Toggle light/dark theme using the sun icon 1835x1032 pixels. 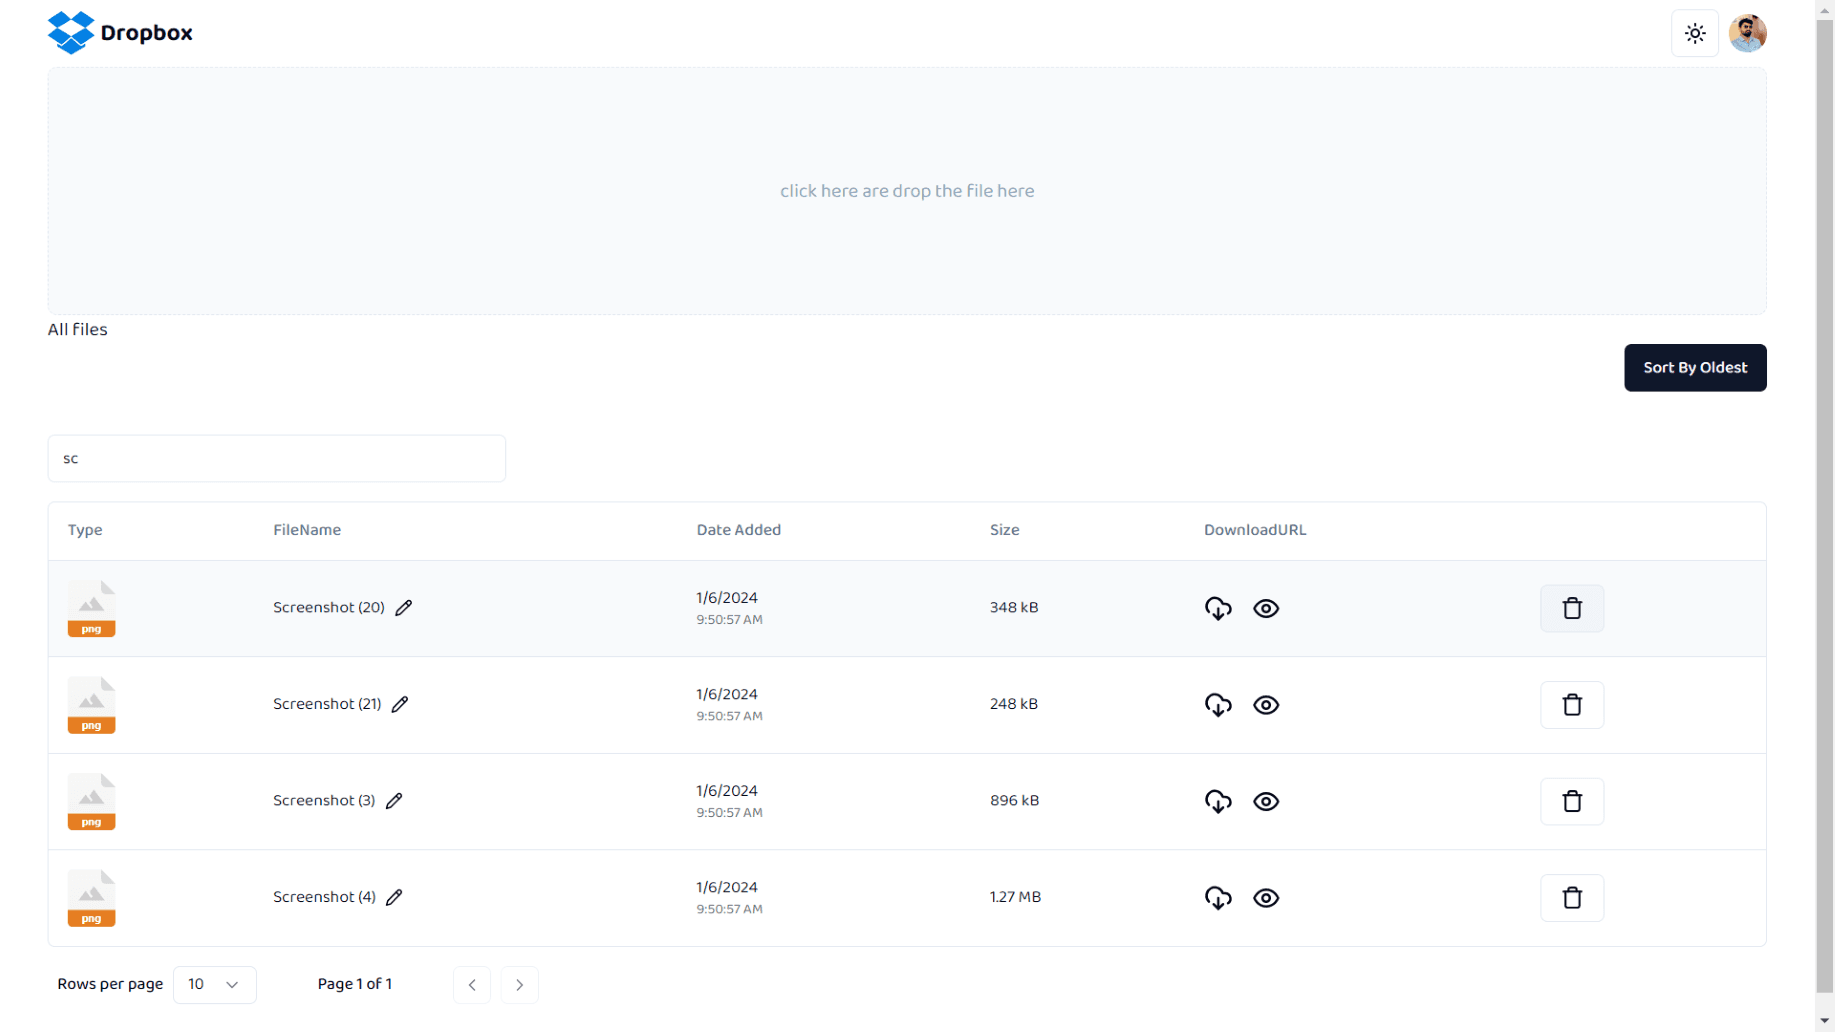(1694, 33)
